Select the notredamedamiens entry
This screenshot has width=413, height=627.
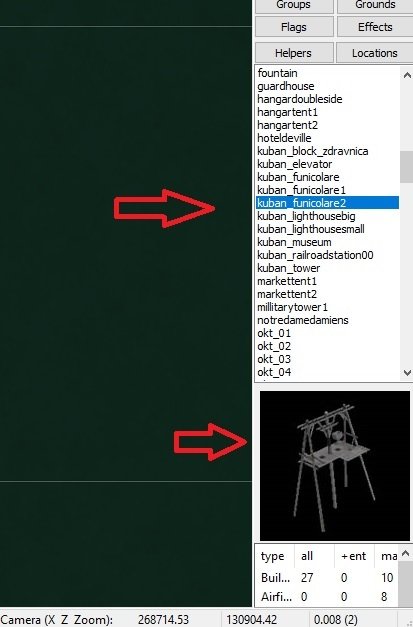point(303,320)
